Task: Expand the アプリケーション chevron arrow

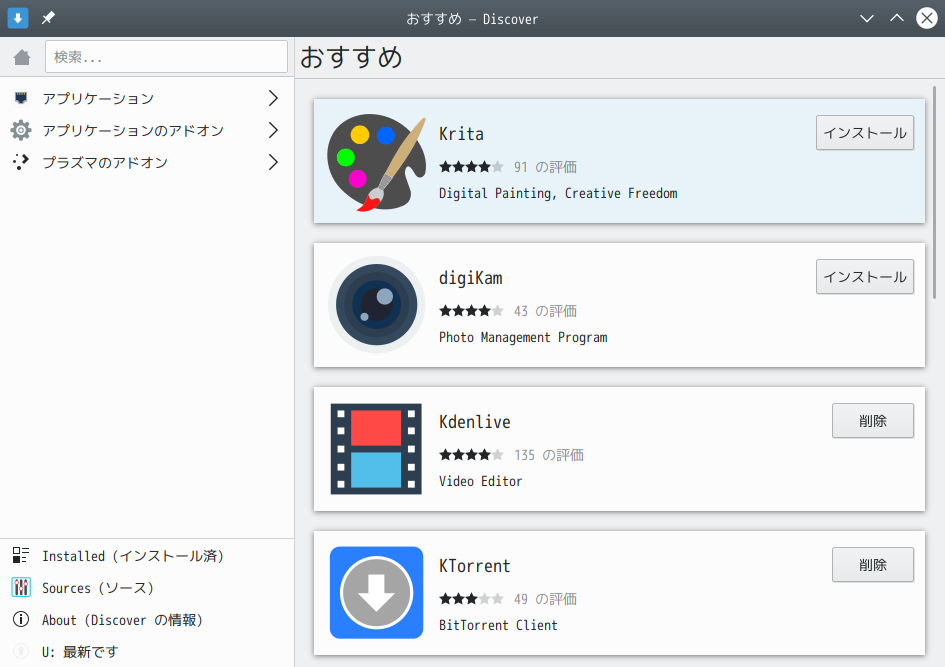Action: (273, 98)
